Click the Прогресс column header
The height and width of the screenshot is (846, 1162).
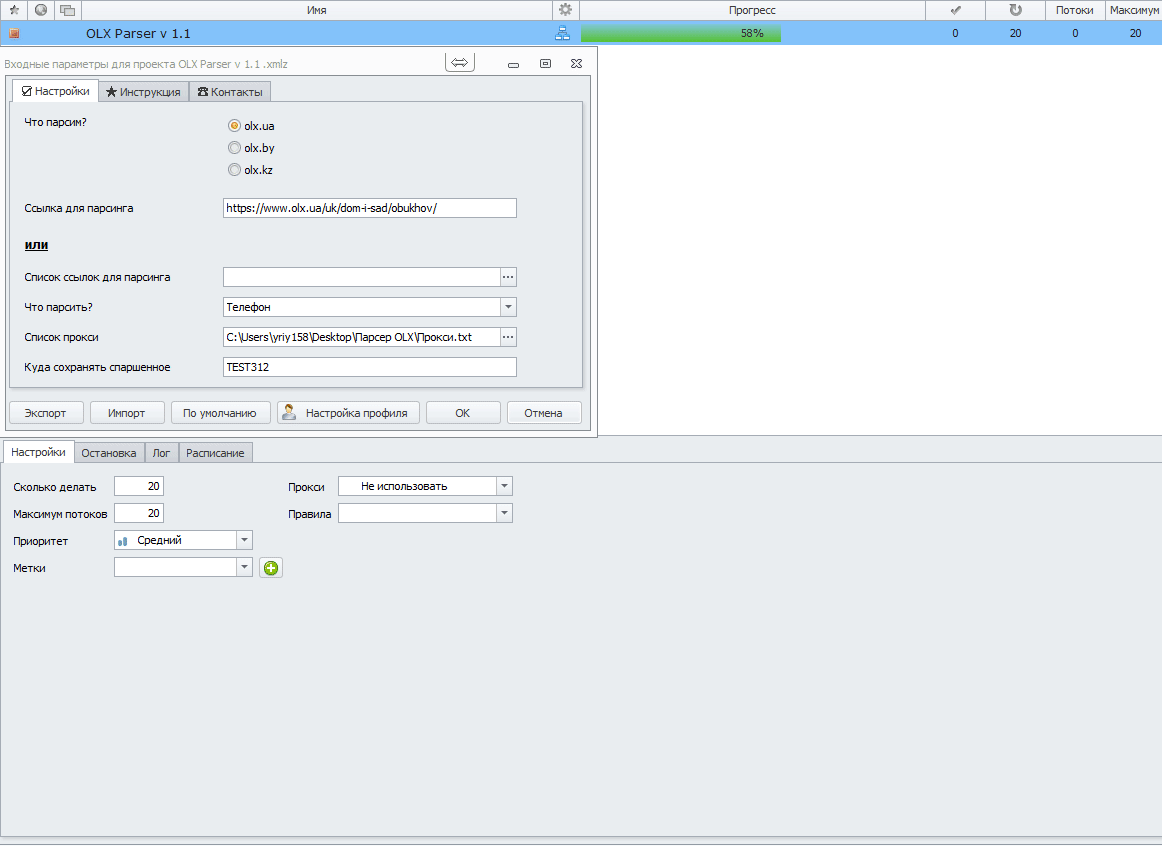point(752,10)
